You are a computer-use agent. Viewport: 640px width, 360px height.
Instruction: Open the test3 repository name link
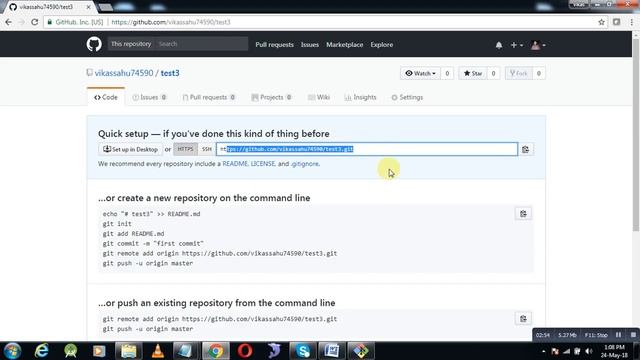point(170,73)
